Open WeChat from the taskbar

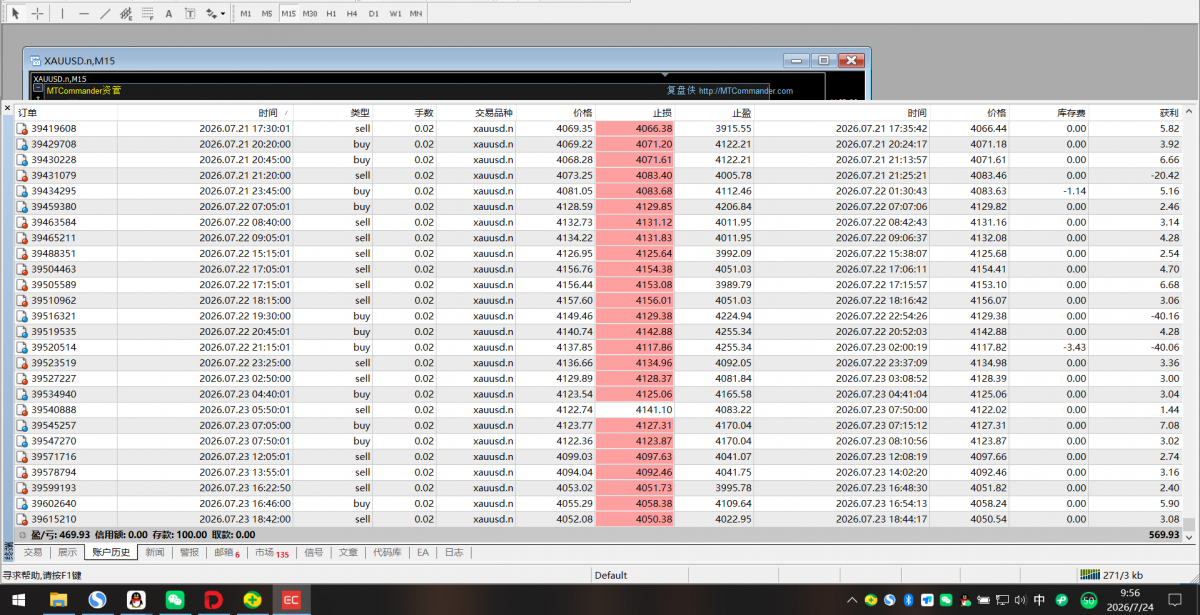point(175,600)
